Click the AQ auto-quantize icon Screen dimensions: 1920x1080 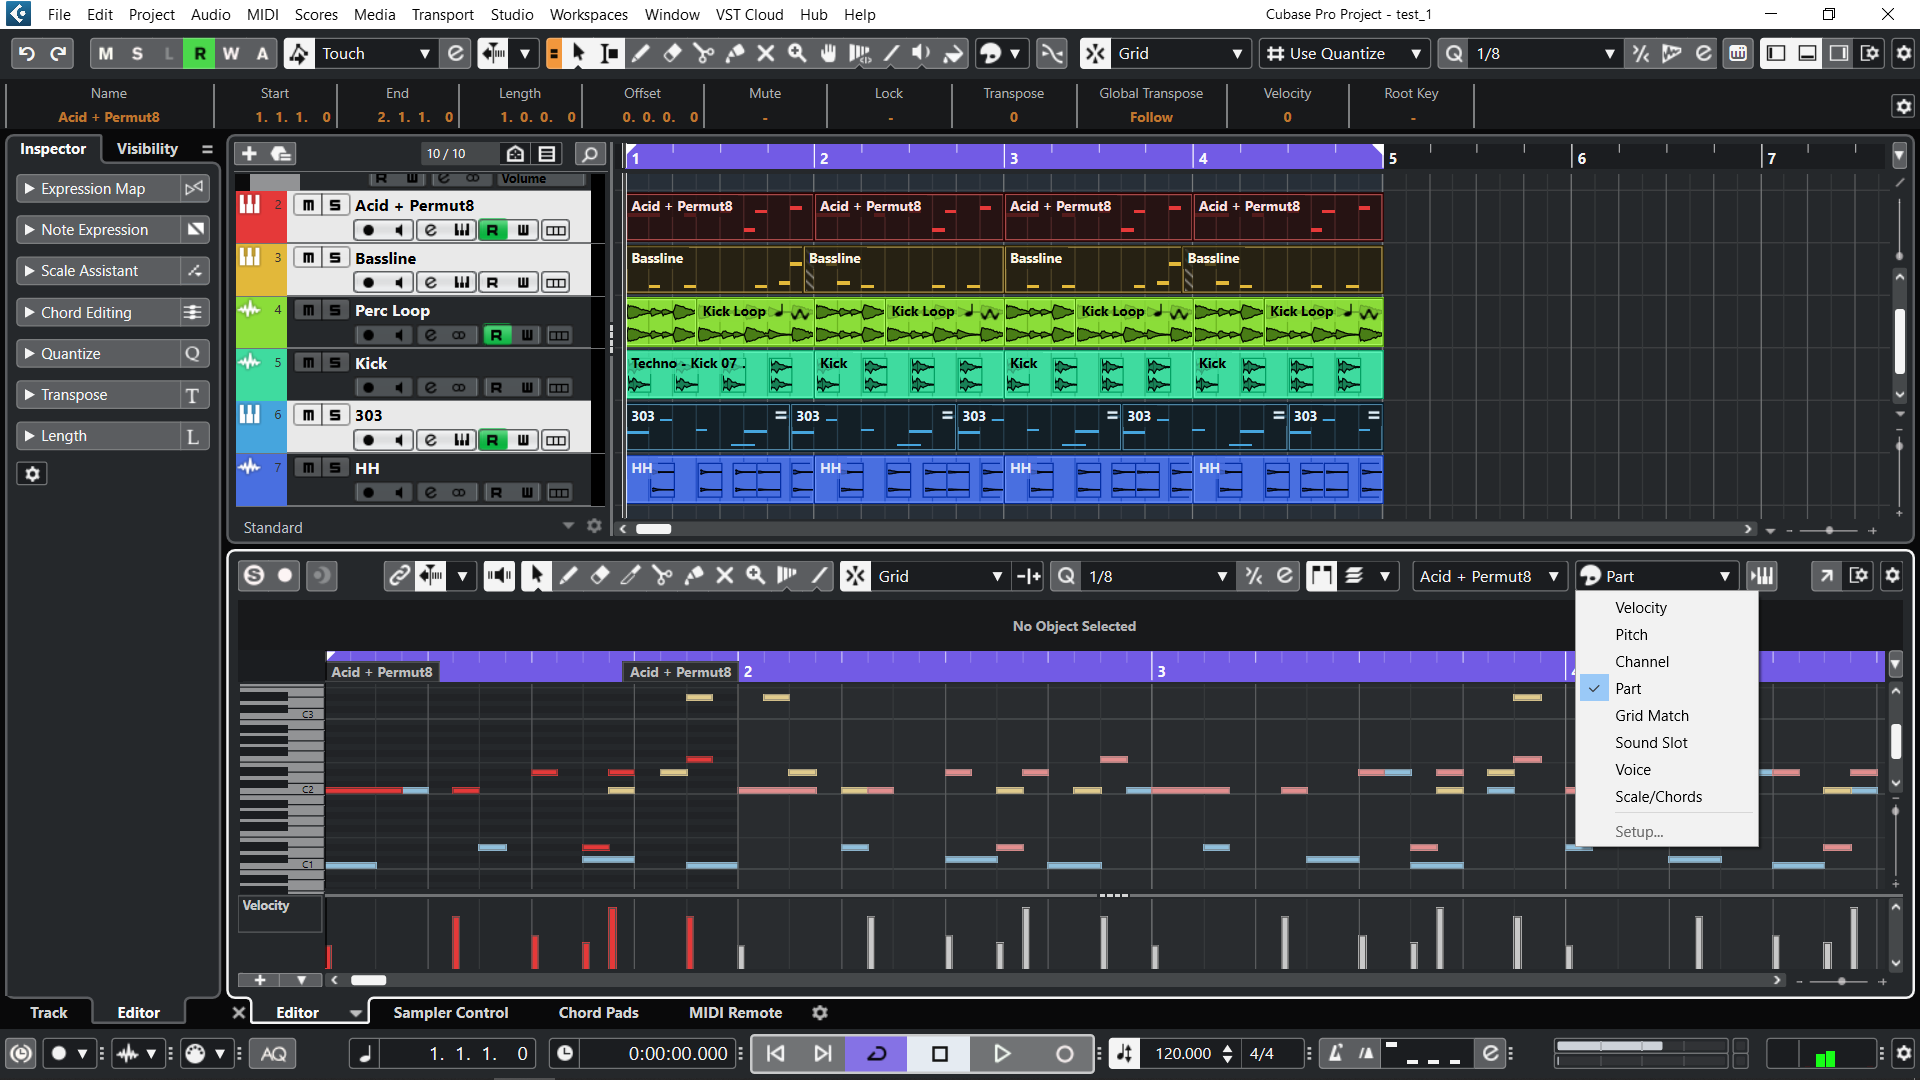(x=273, y=1054)
